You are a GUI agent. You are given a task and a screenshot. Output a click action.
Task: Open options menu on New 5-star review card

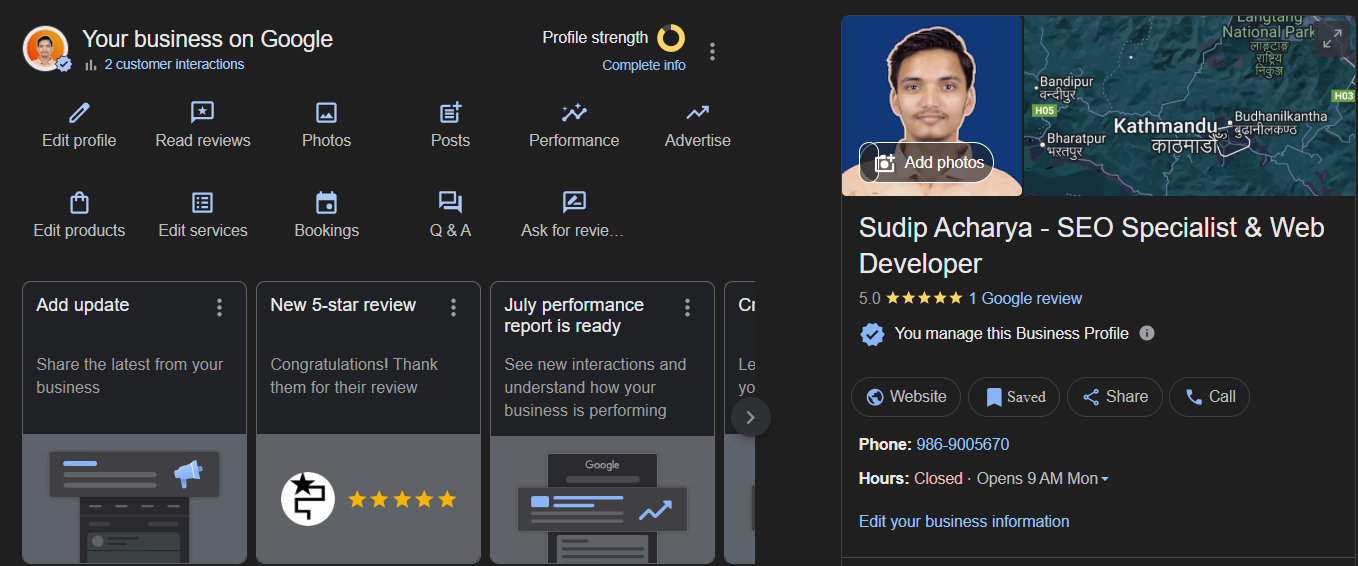454,307
